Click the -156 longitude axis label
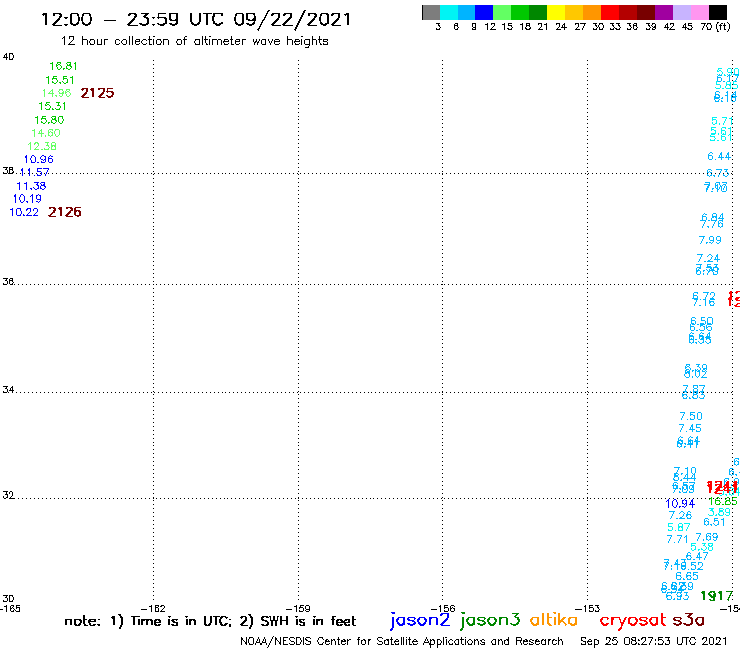Image resolution: width=740 pixels, height=650 pixels. (x=443, y=609)
